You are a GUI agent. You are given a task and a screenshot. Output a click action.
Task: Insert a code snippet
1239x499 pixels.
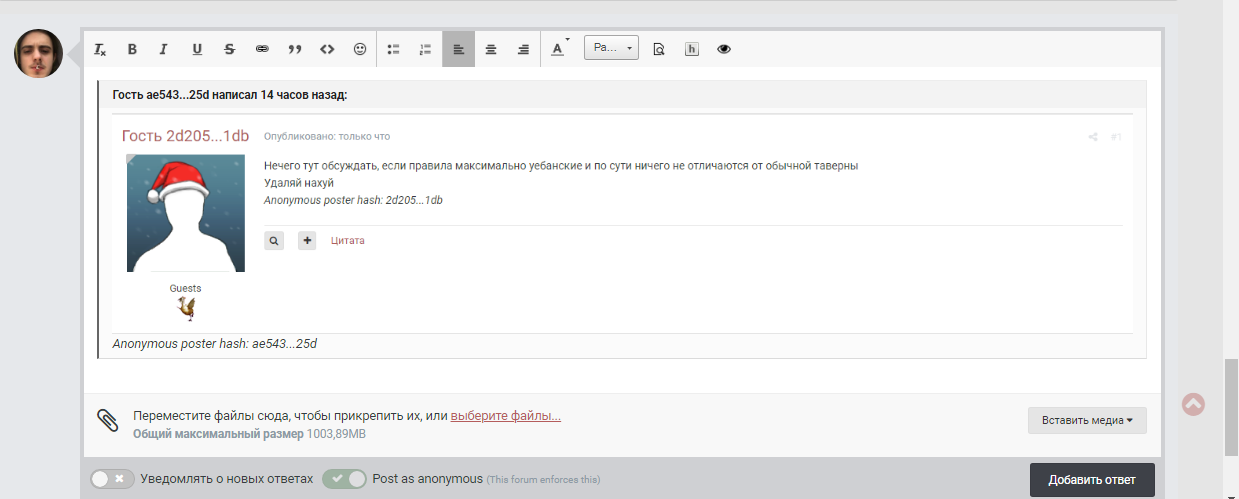click(327, 49)
